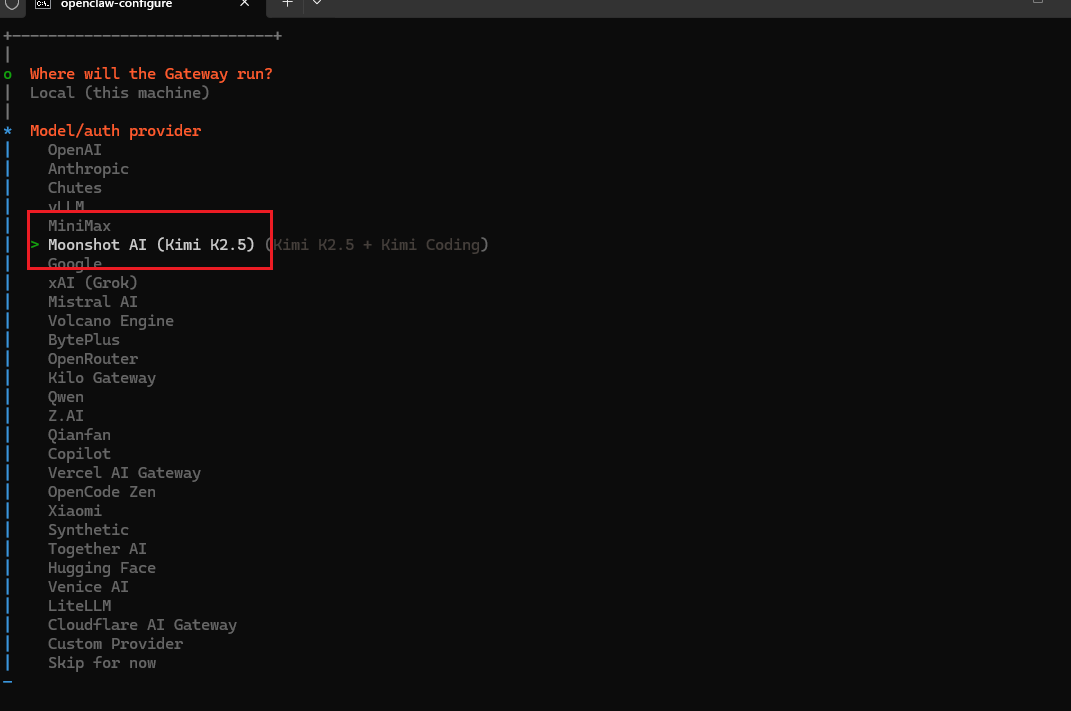Click the terminal icon on openclaw-configure tab

pyautogui.click(x=43, y=4)
